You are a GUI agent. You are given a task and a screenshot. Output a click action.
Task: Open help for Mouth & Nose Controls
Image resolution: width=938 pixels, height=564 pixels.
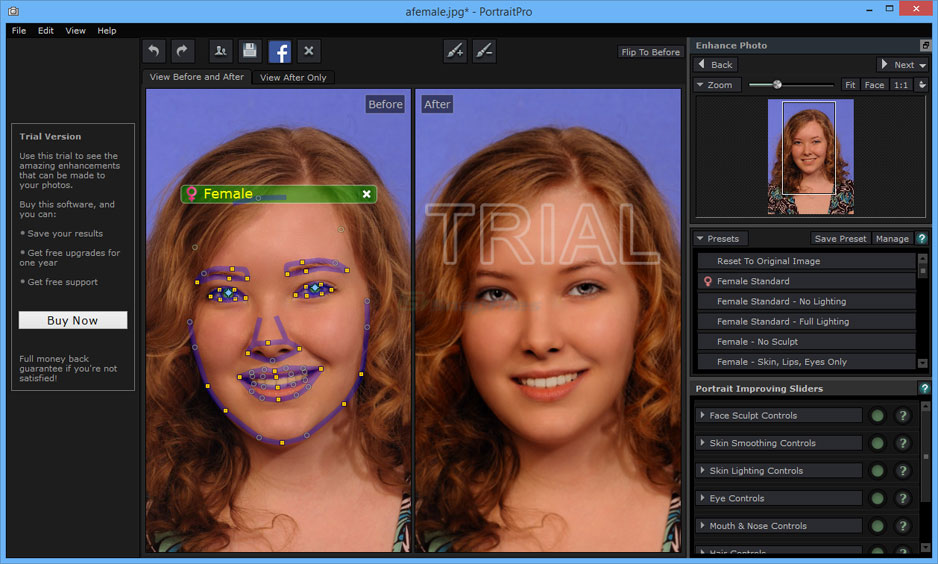pyautogui.click(x=903, y=526)
